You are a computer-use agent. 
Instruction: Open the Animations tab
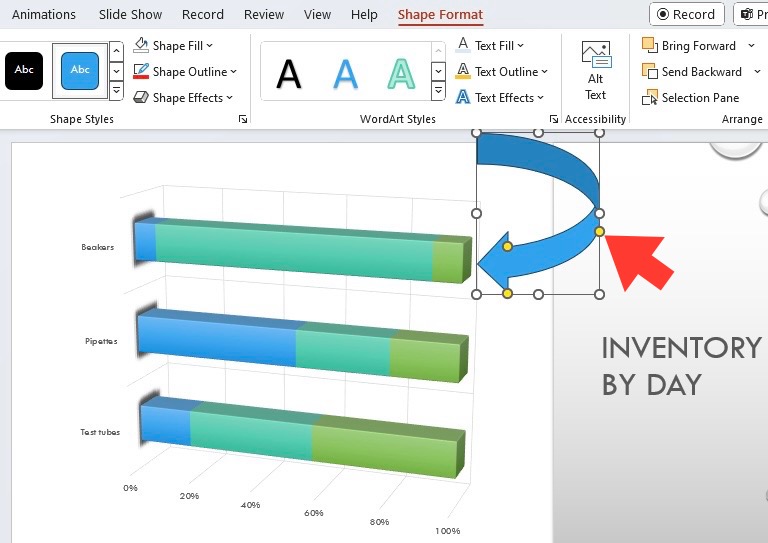(x=44, y=15)
